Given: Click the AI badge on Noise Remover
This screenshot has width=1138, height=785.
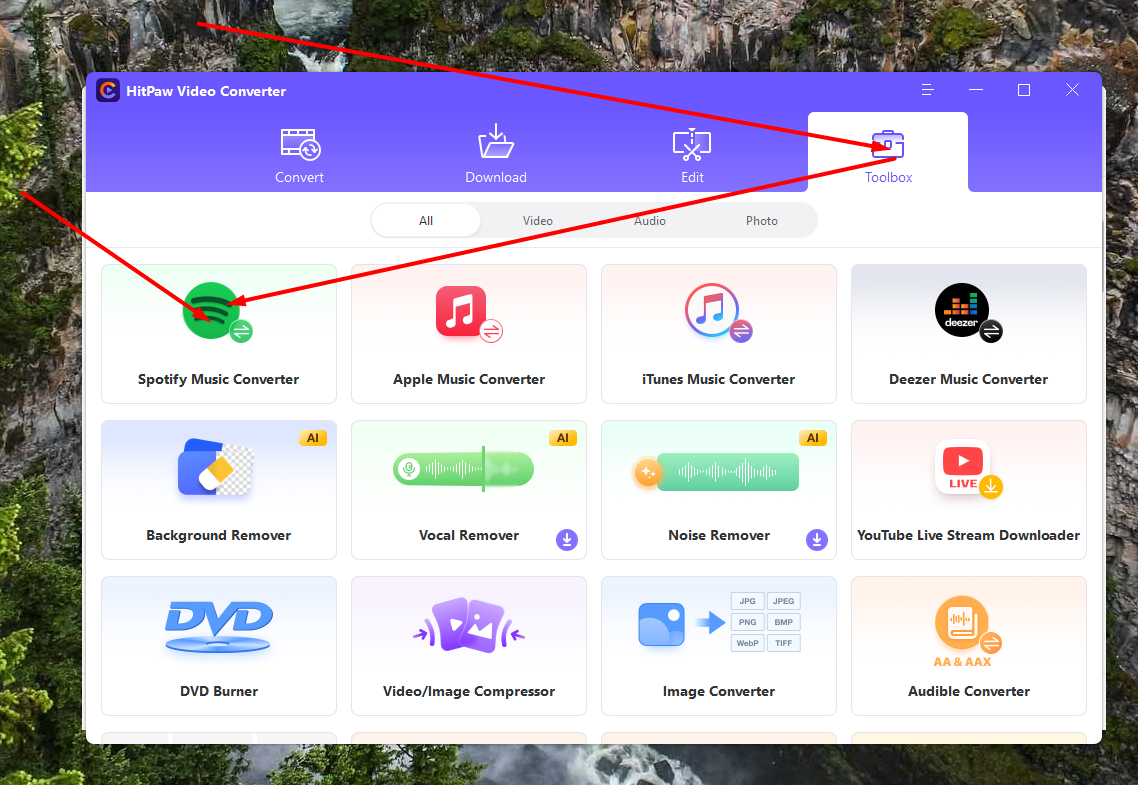Looking at the screenshot, I should pos(813,438).
